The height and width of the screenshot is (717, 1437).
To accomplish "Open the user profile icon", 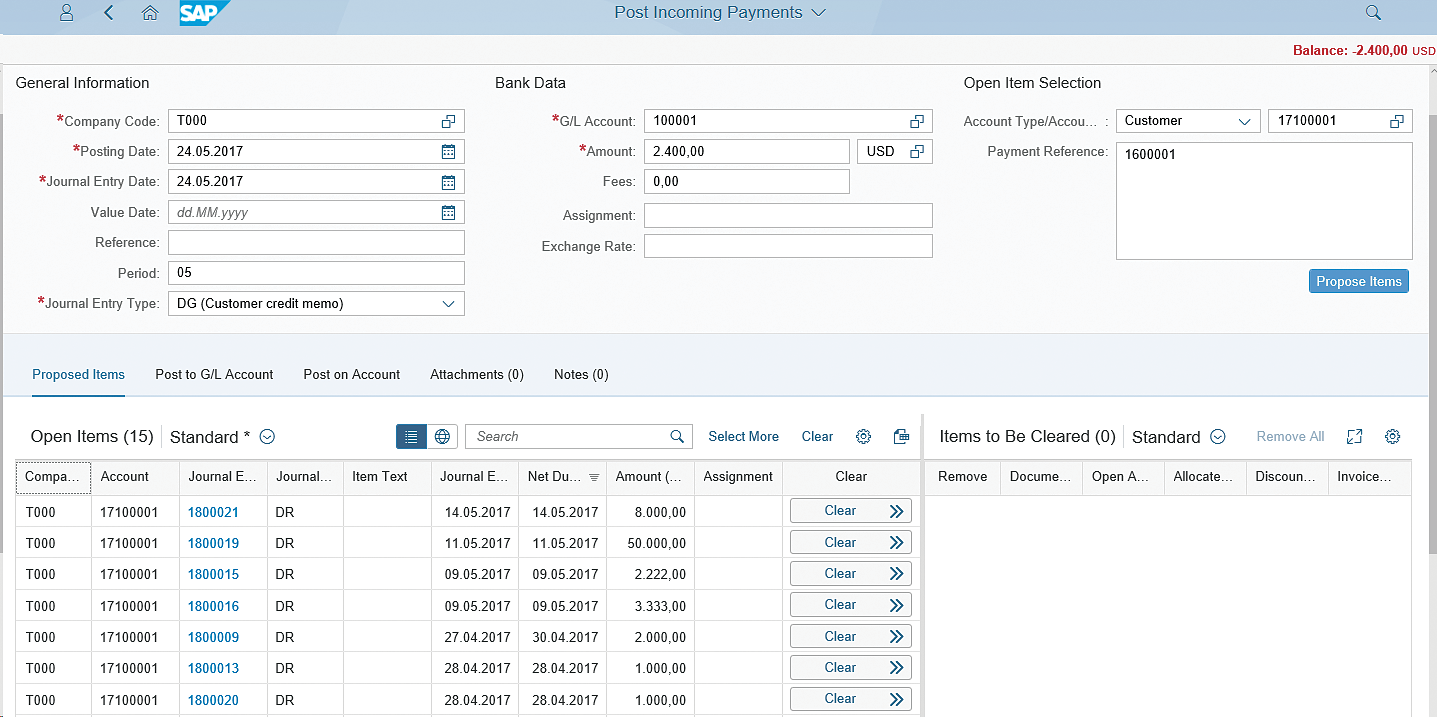I will click(x=67, y=13).
